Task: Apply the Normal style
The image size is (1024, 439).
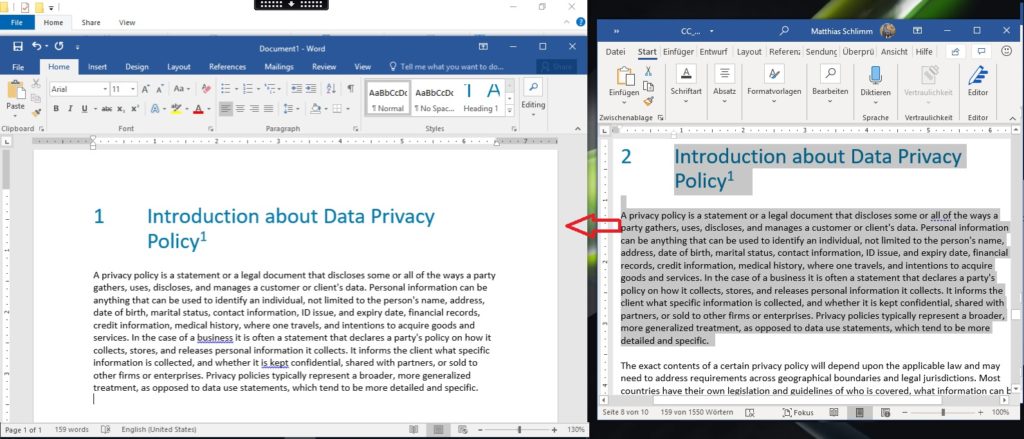Action: [x=388, y=97]
